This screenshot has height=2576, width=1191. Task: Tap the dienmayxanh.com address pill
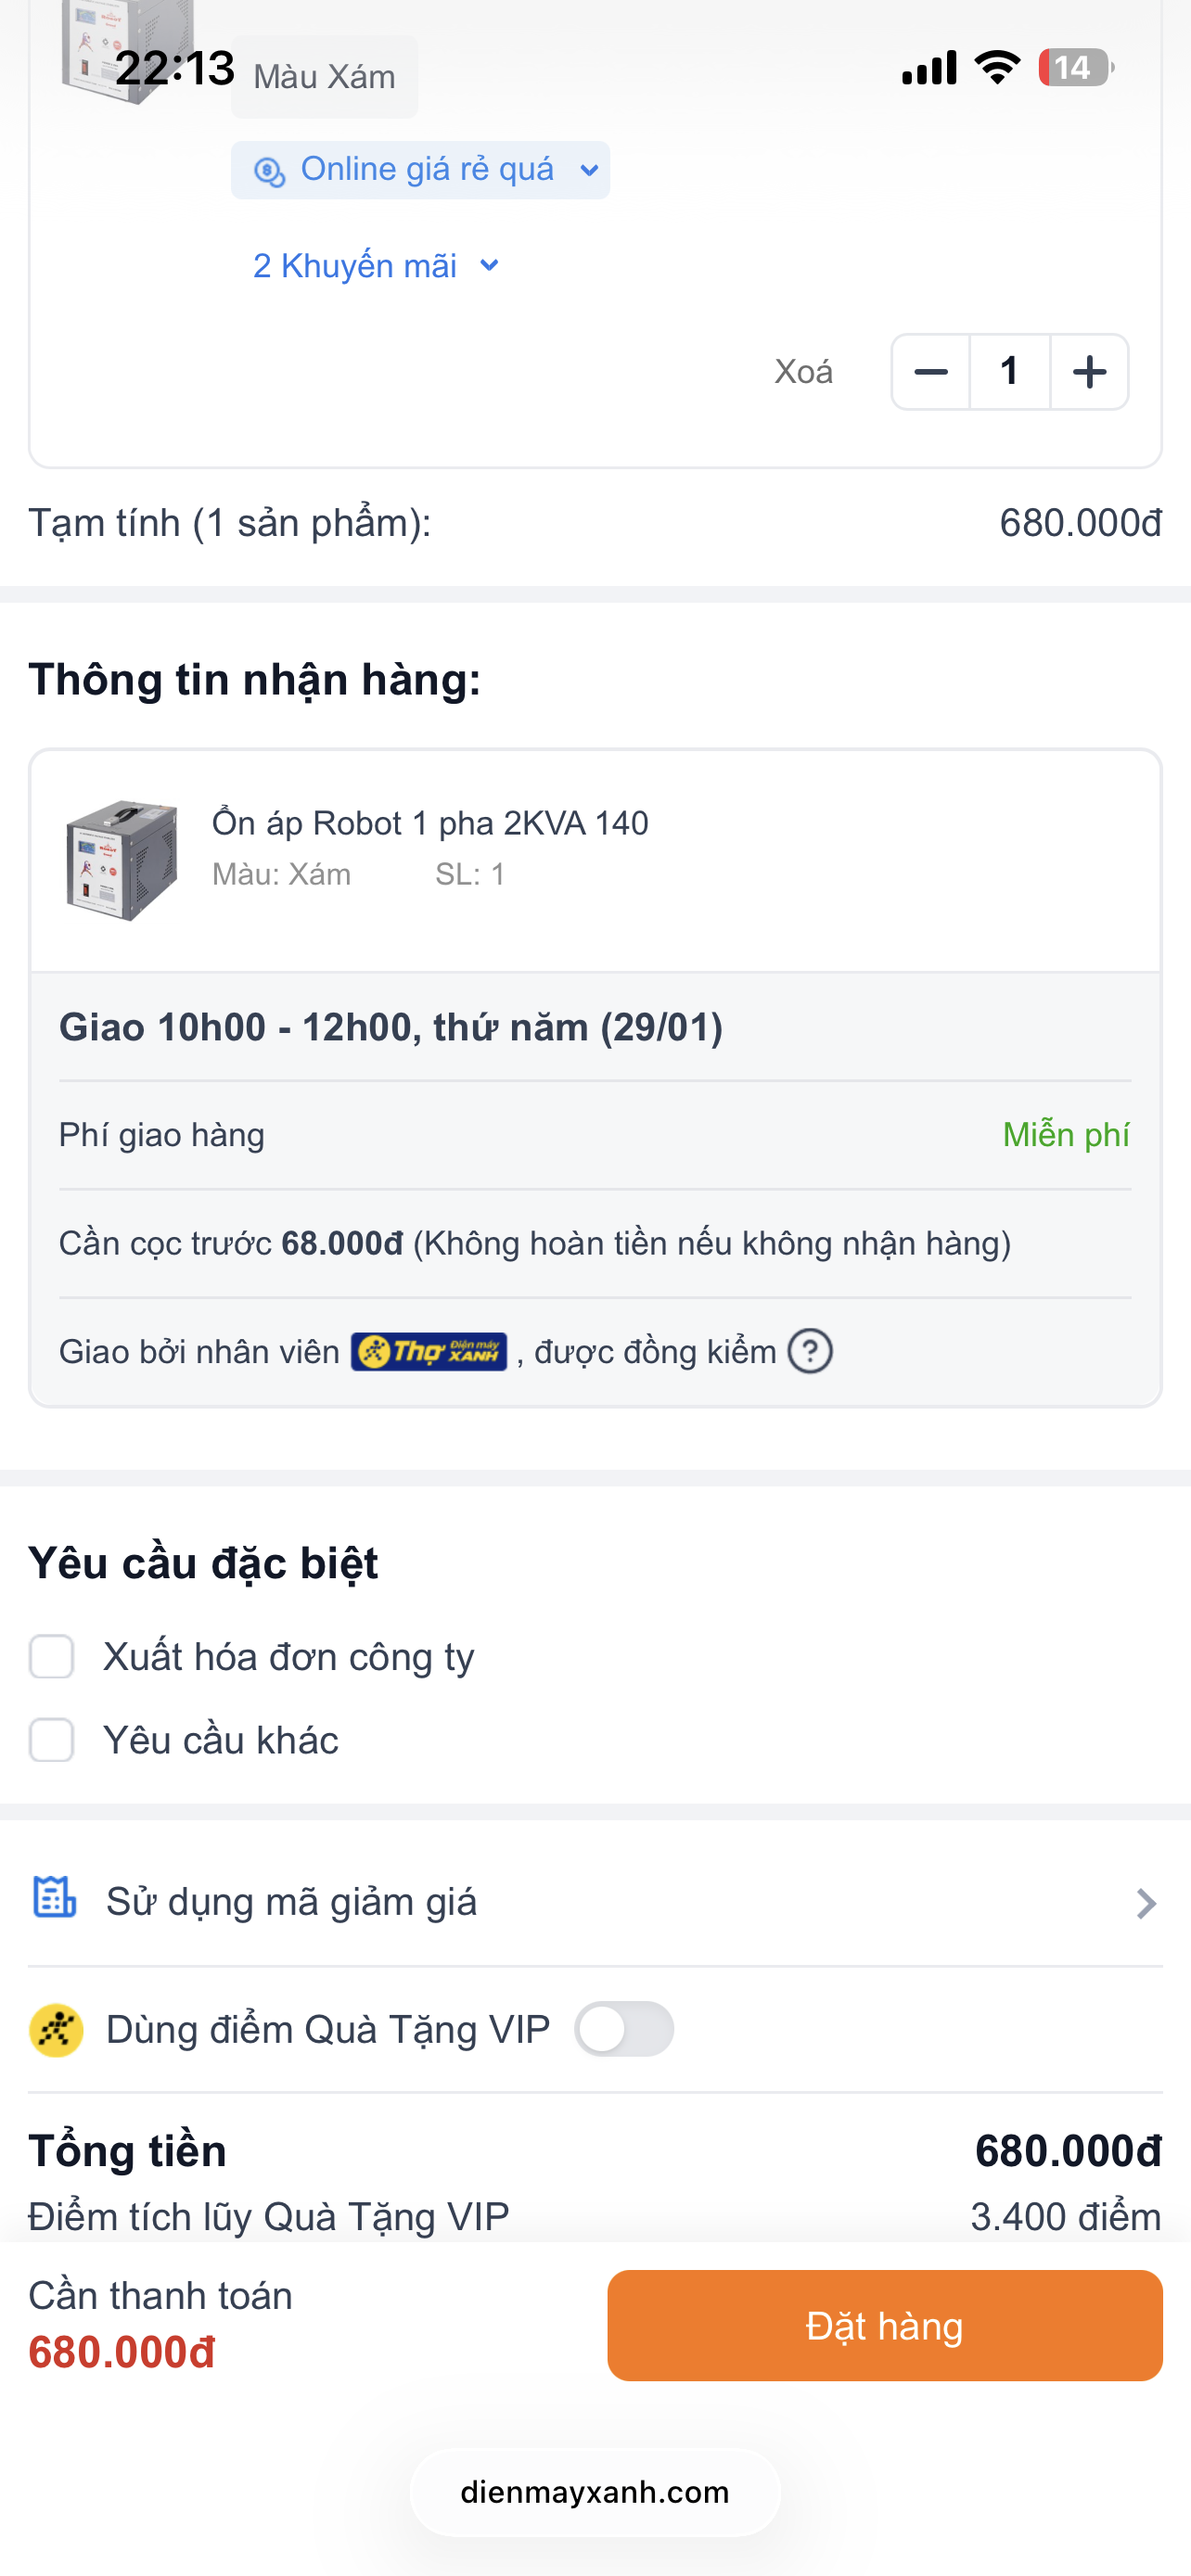coord(595,2492)
